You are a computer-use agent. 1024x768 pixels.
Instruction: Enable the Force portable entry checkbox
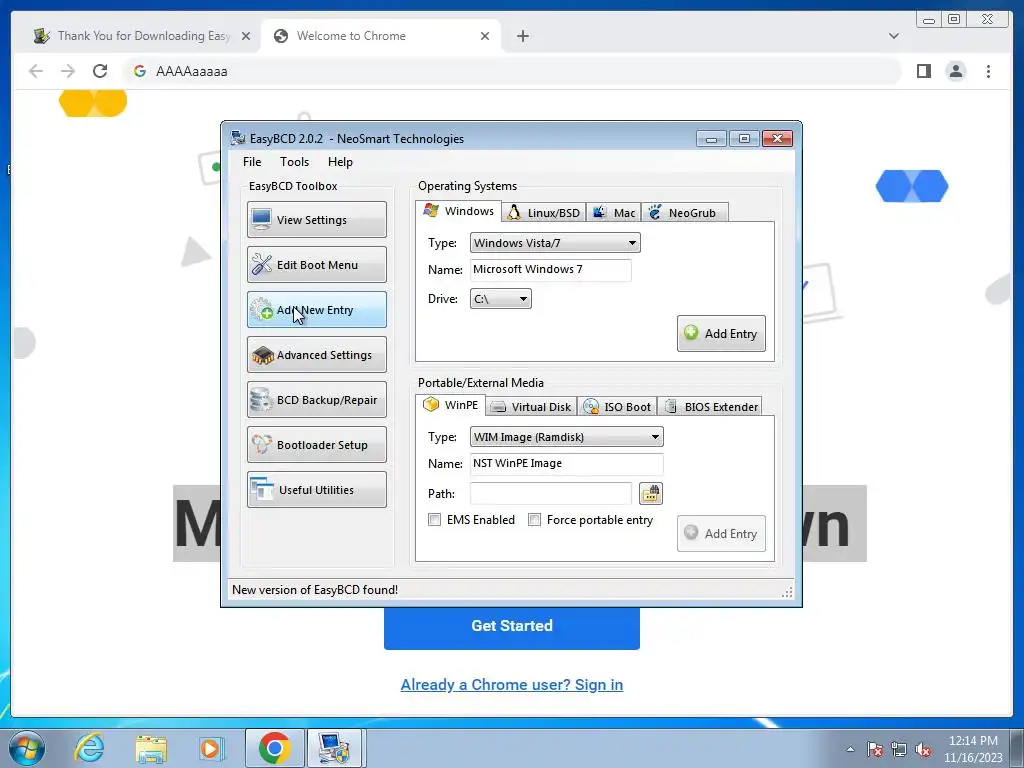pos(534,520)
